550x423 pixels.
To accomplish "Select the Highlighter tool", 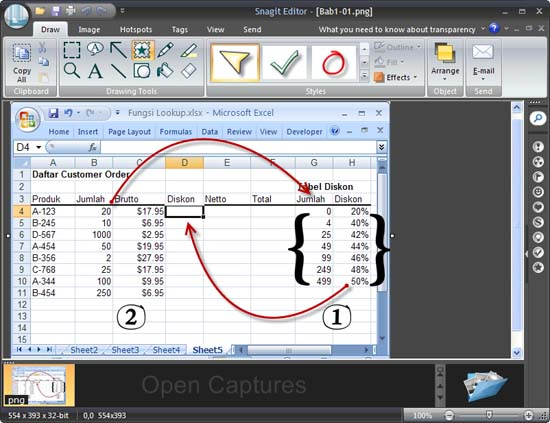I will coord(189,50).
